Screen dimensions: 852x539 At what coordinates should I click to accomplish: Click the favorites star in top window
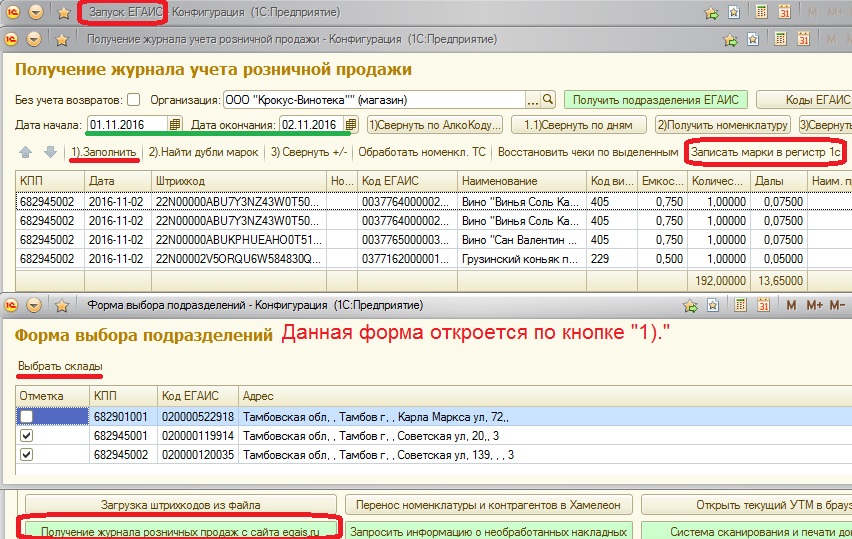pos(64,13)
